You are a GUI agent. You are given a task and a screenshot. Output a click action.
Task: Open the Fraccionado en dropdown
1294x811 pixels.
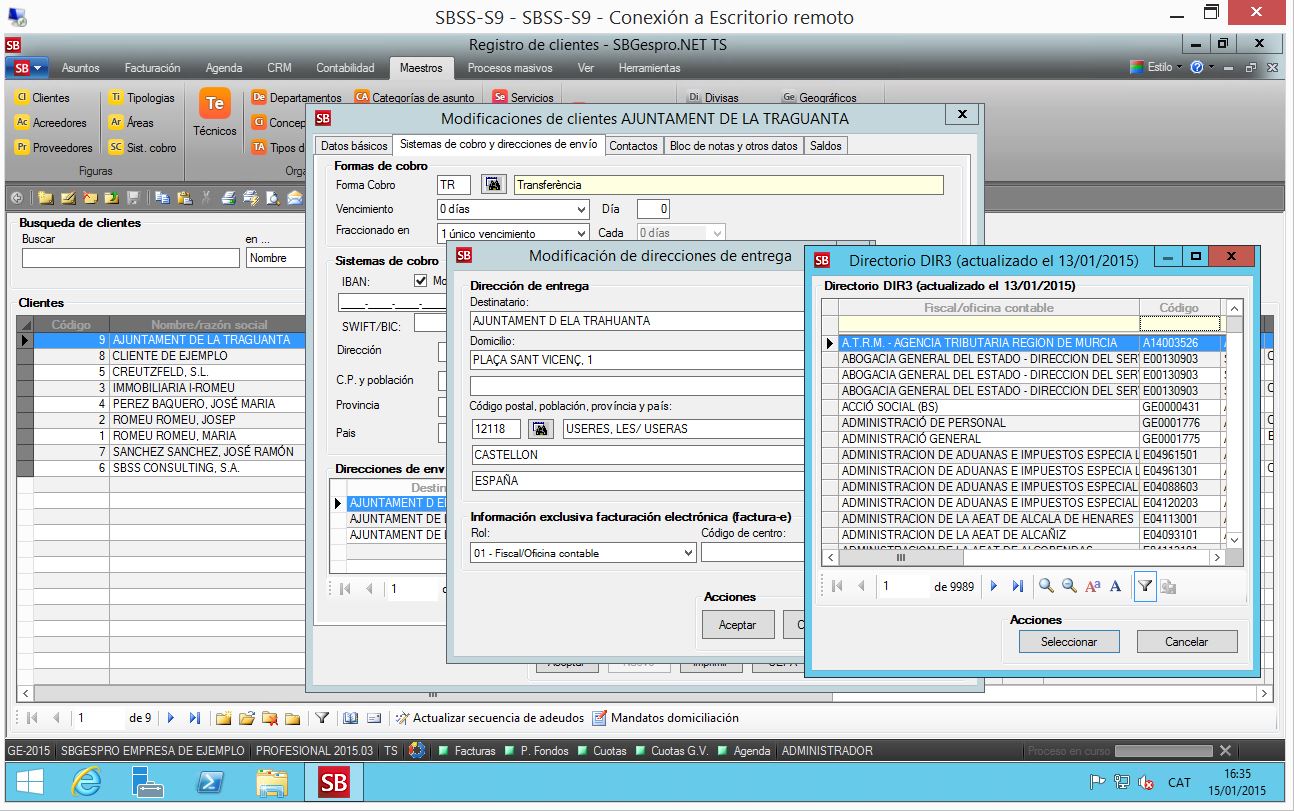tap(582, 234)
